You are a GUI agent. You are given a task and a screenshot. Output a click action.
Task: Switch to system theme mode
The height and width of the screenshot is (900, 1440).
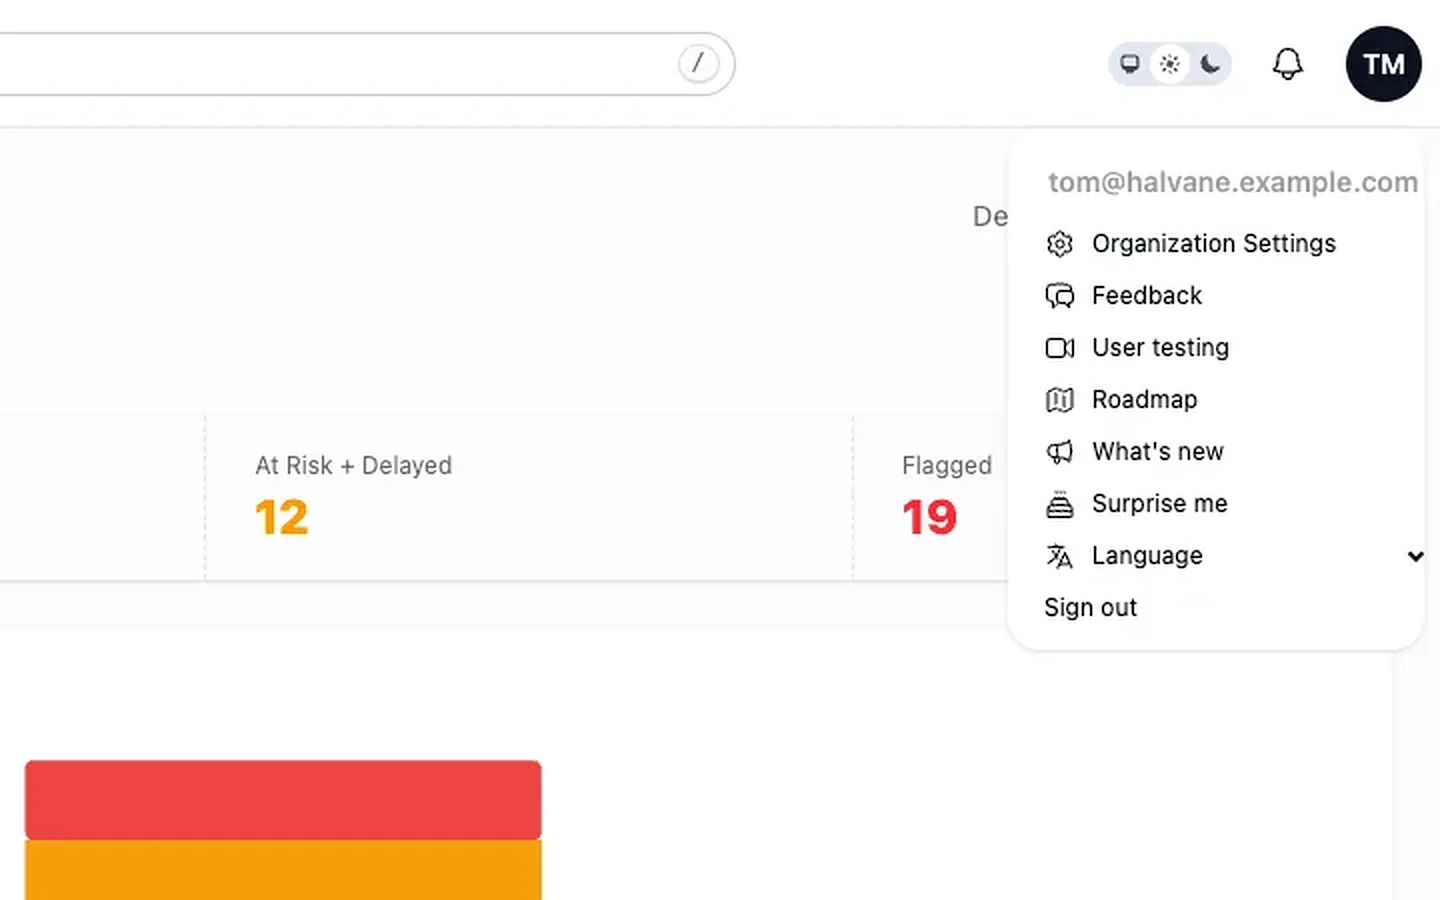[1129, 64]
